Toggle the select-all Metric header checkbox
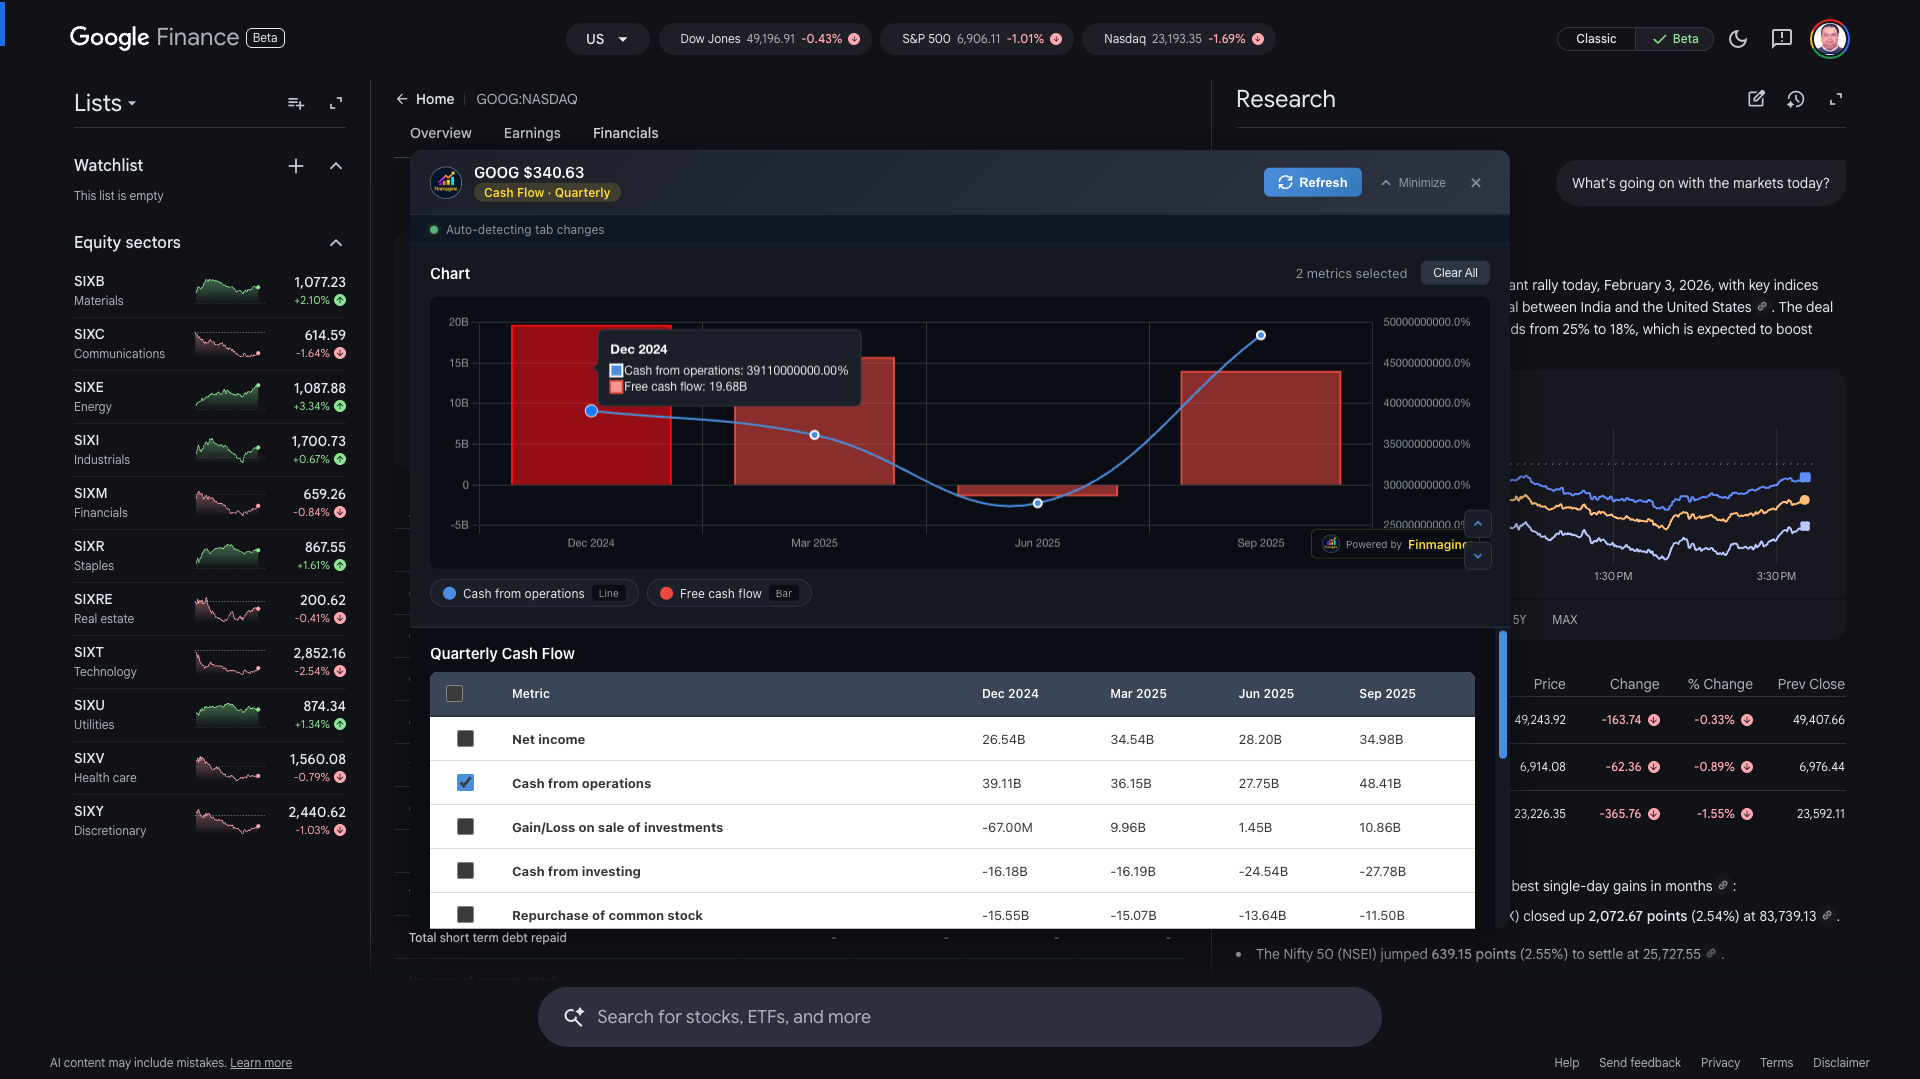Viewport: 1920px width, 1079px height. [x=455, y=694]
